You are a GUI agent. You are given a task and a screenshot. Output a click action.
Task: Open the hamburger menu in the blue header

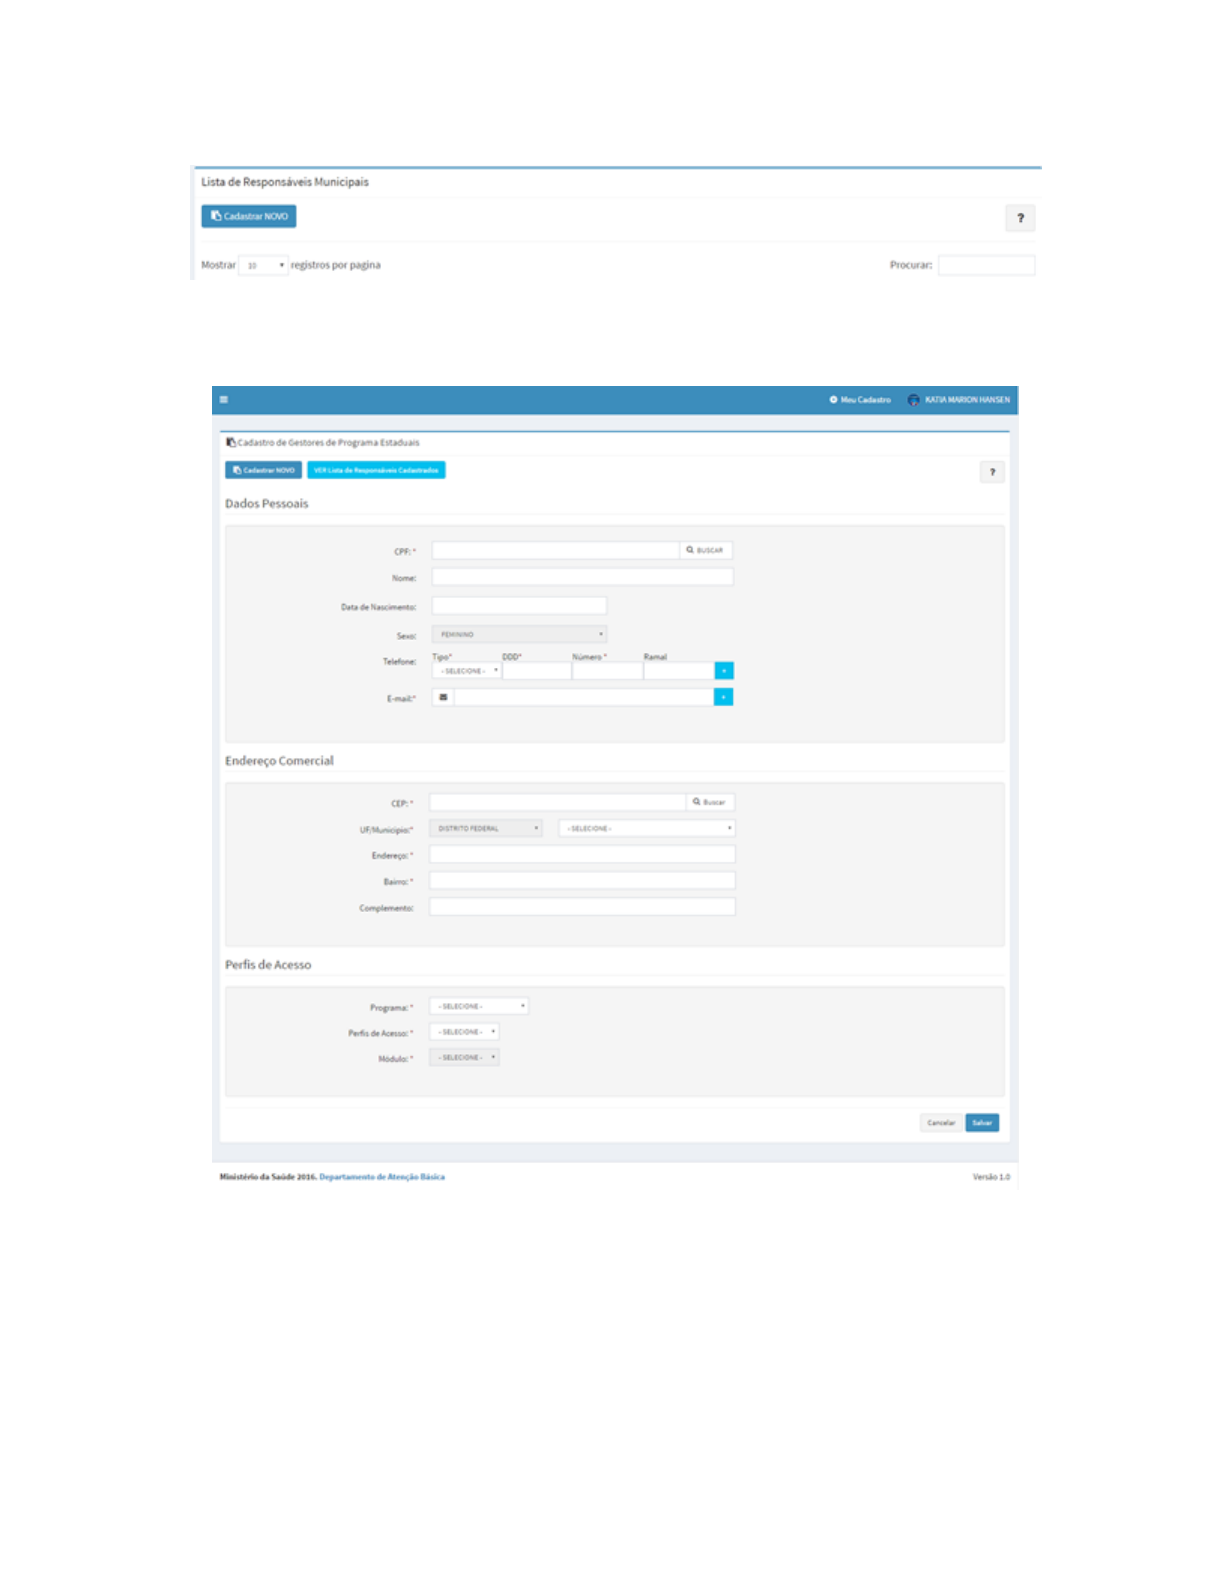click(x=224, y=400)
